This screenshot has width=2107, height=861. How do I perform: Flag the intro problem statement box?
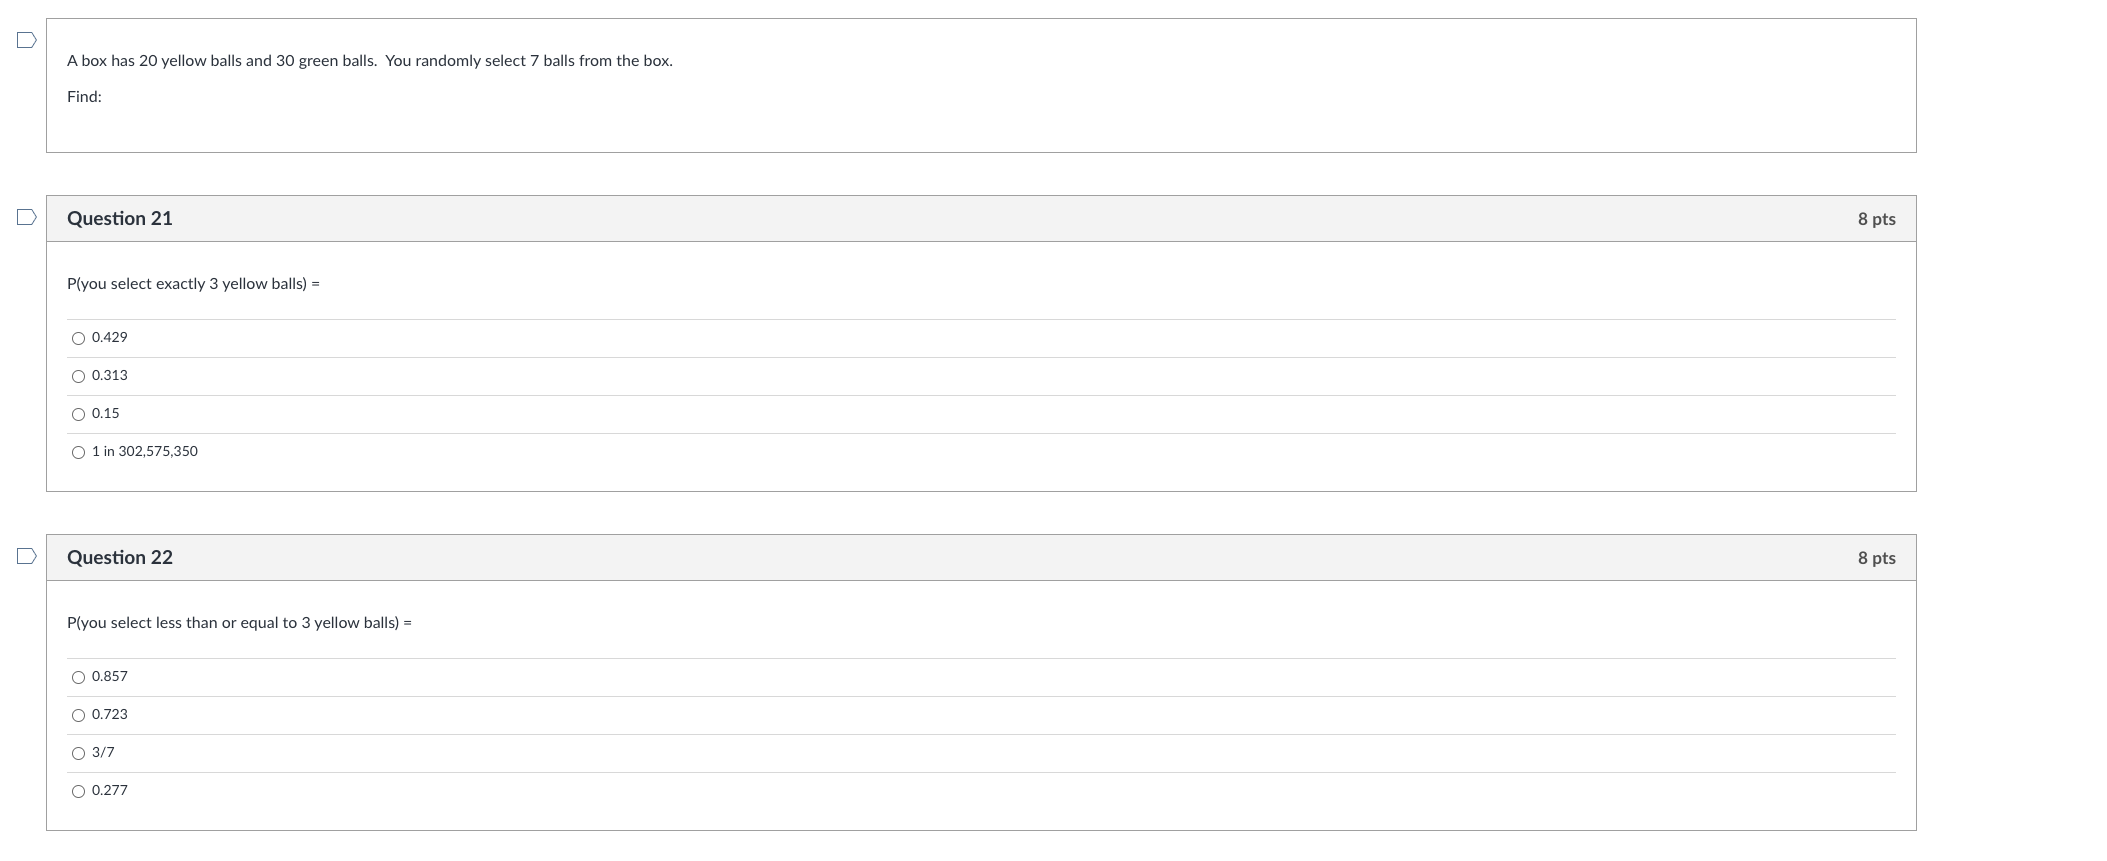[x=26, y=40]
